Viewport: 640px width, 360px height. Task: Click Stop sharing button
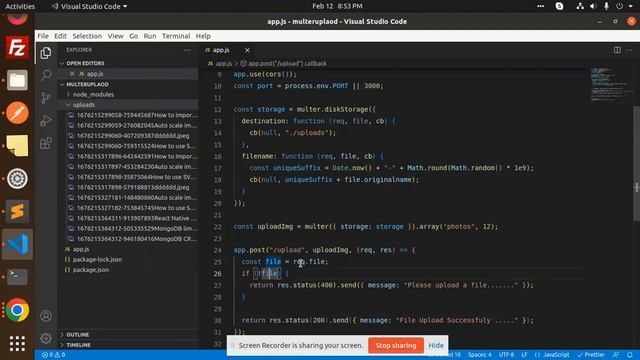pyautogui.click(x=396, y=345)
